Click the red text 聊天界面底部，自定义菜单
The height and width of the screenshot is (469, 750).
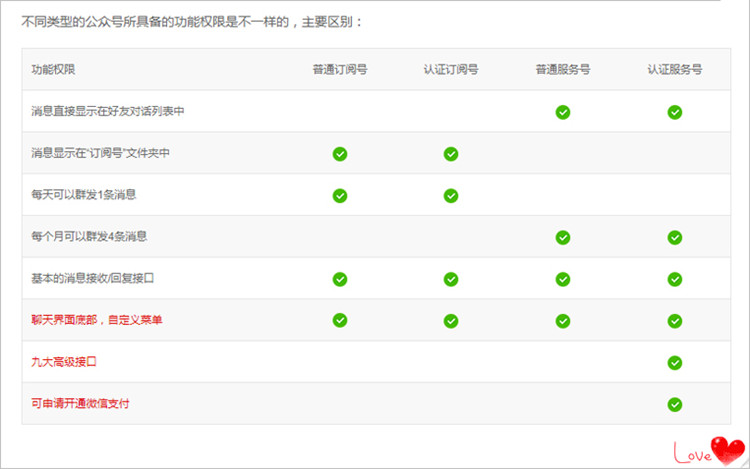point(97,319)
